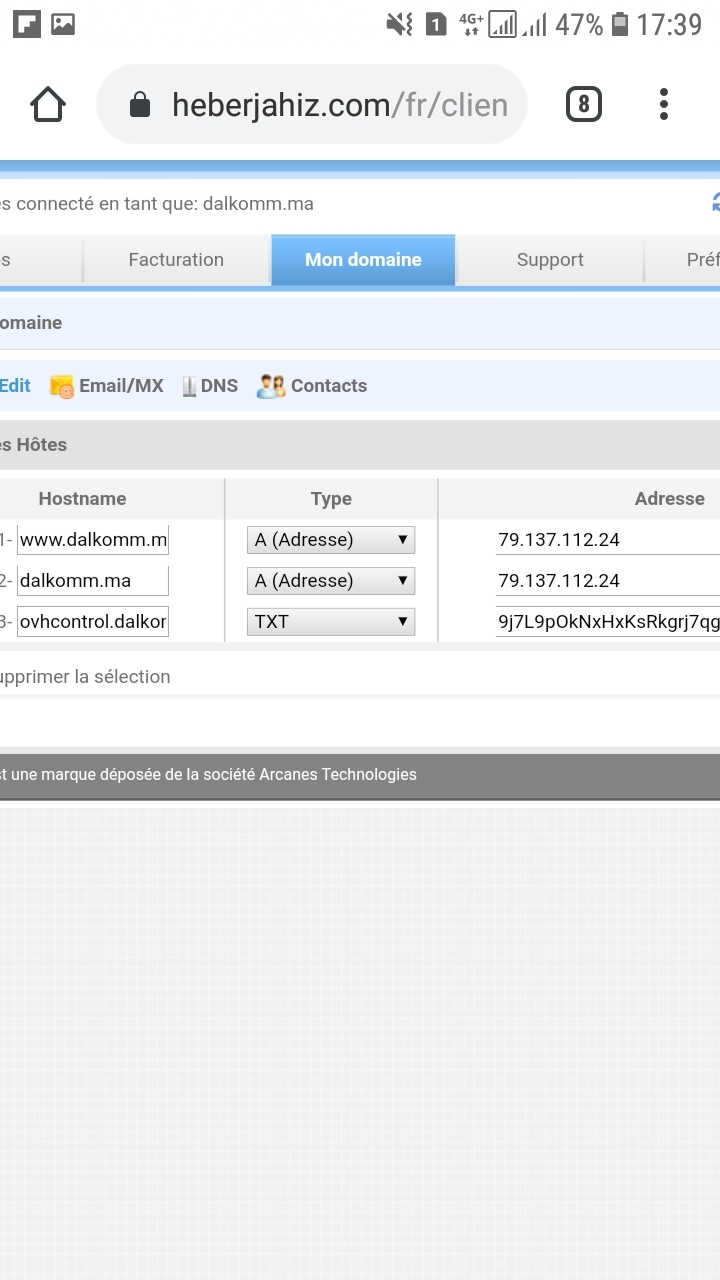Tap the padlock icon in address bar
720x1280 pixels.
coord(140,105)
